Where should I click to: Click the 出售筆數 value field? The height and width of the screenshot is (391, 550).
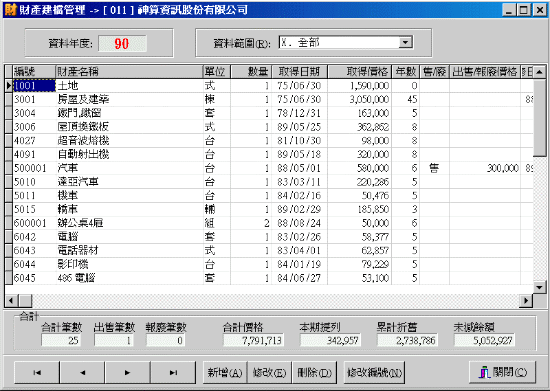pyautogui.click(x=114, y=340)
